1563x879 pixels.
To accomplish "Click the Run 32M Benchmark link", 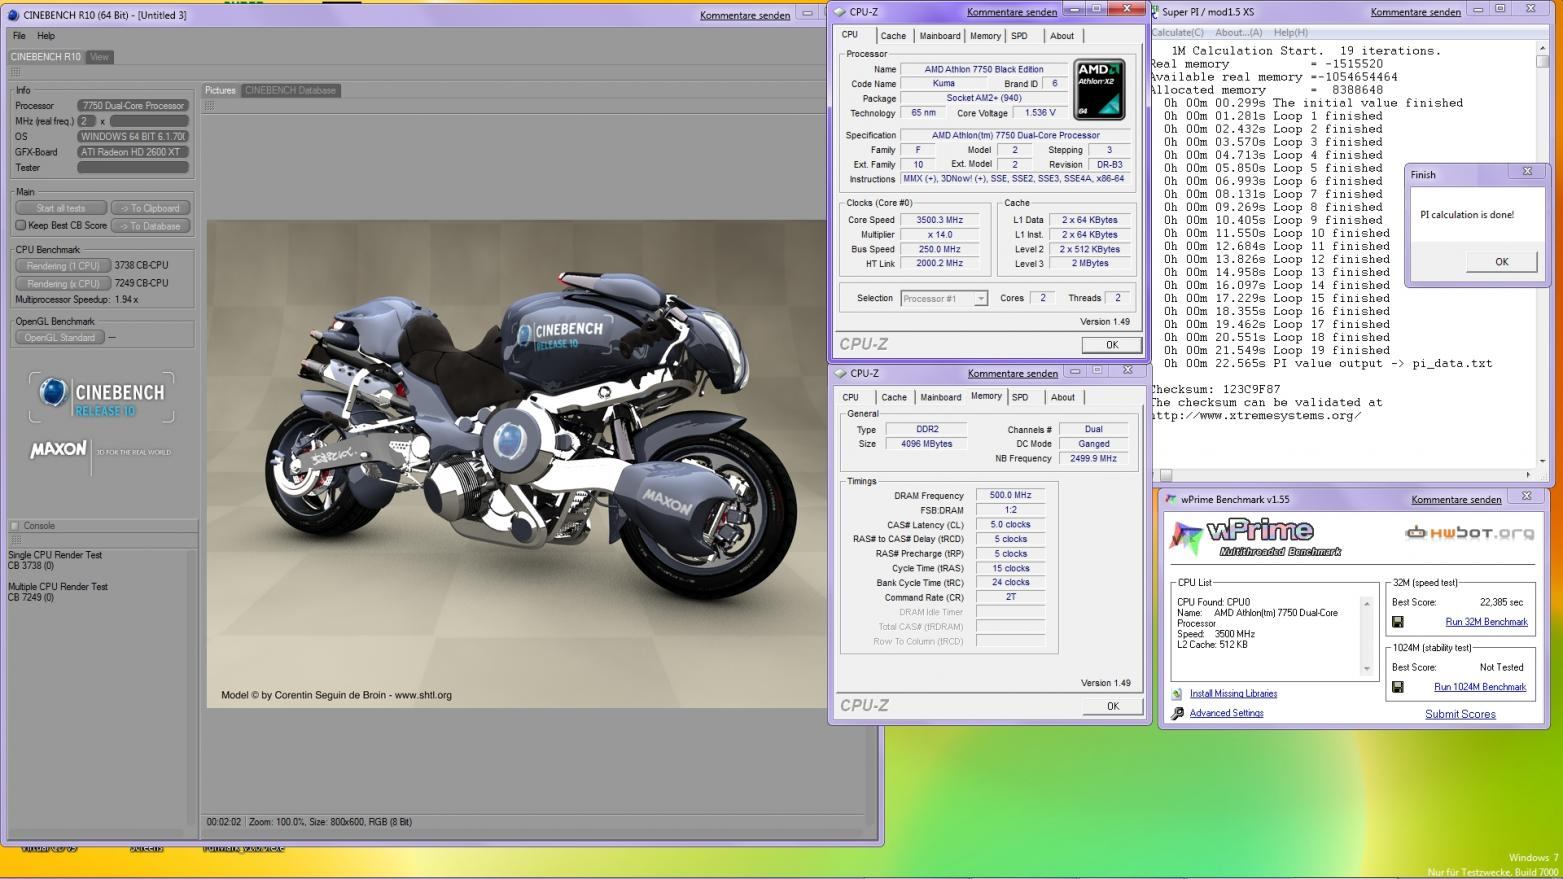I will 1486,622.
